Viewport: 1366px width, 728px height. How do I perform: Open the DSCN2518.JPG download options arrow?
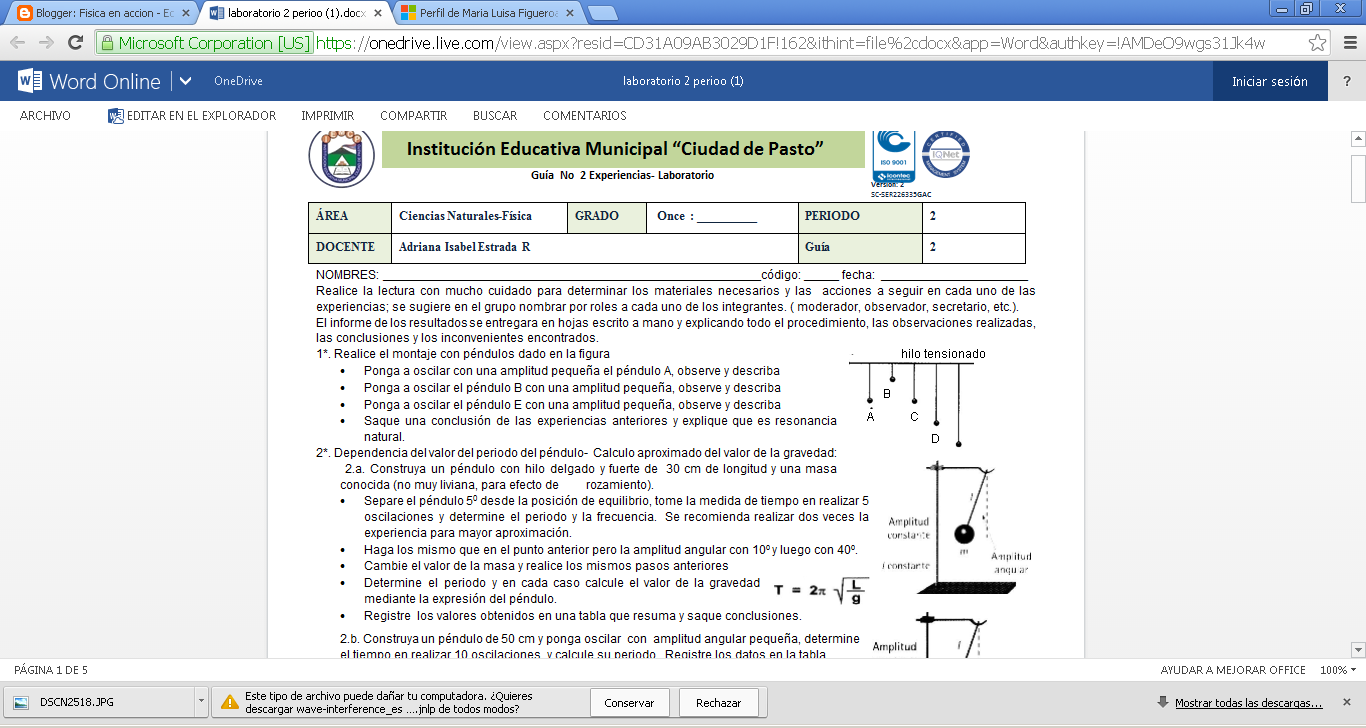[x=201, y=702]
